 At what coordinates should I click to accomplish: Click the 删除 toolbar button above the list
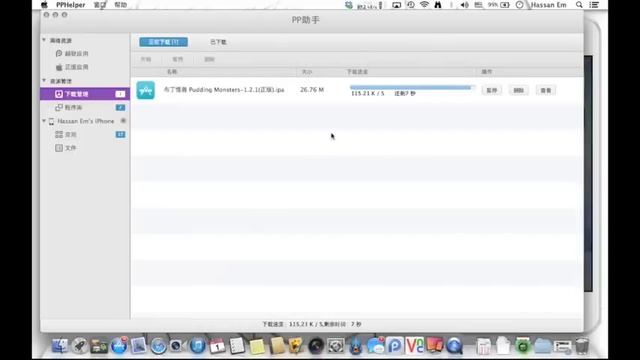[209, 59]
